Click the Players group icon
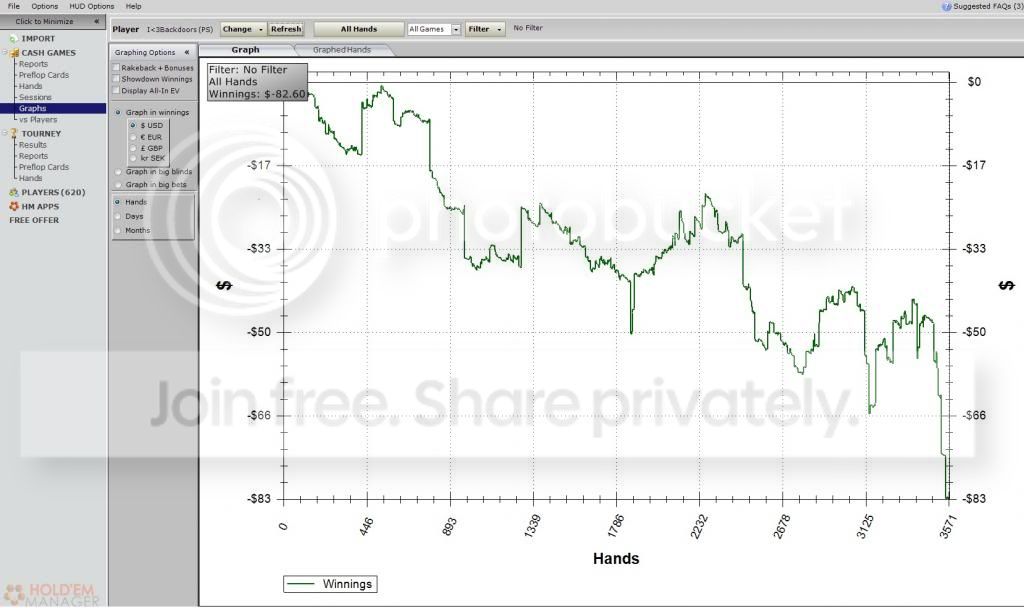Image resolution: width=1024 pixels, height=608 pixels. click(x=14, y=192)
